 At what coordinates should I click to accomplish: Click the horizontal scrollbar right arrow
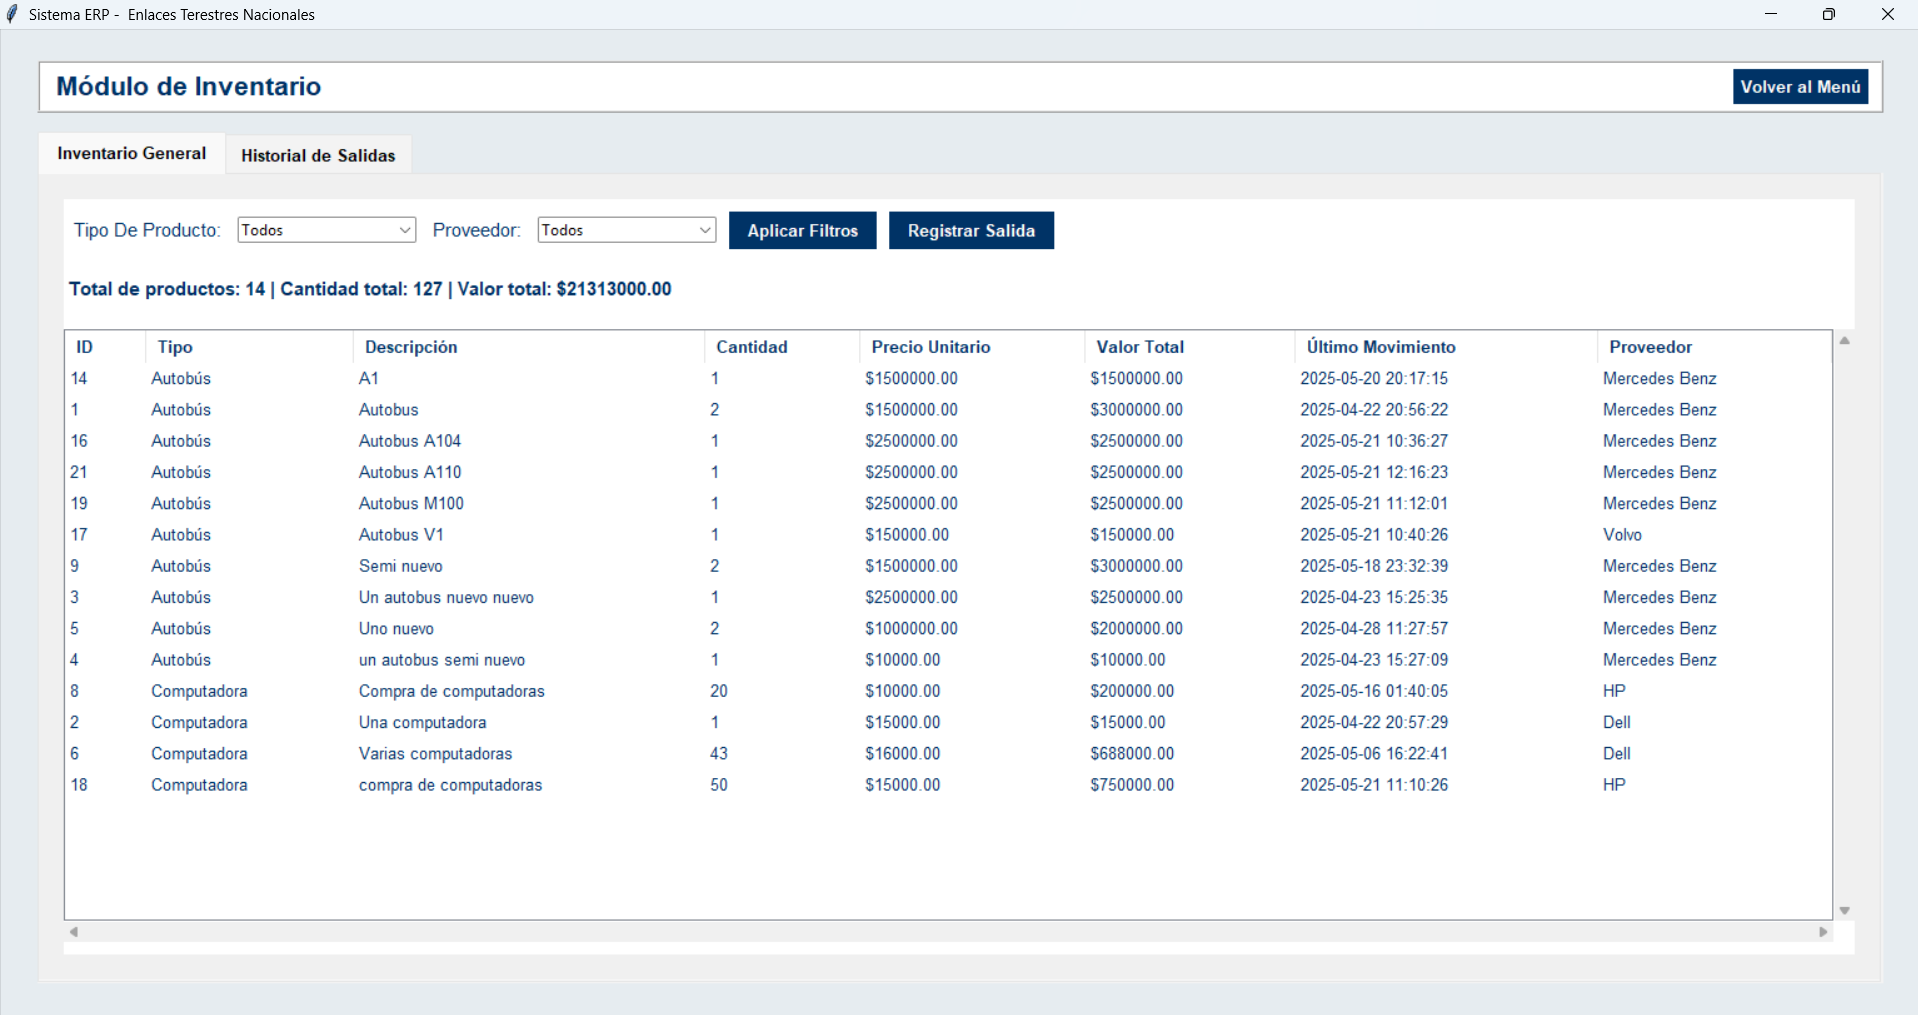1823,932
